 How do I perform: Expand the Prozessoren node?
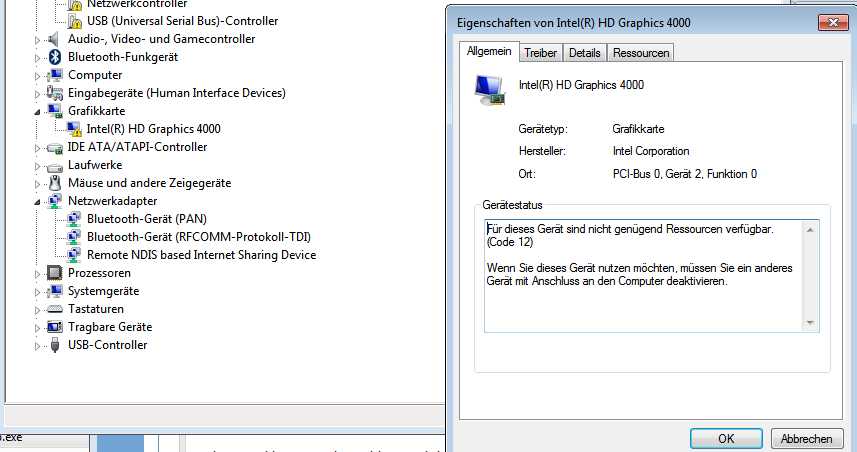(37, 274)
